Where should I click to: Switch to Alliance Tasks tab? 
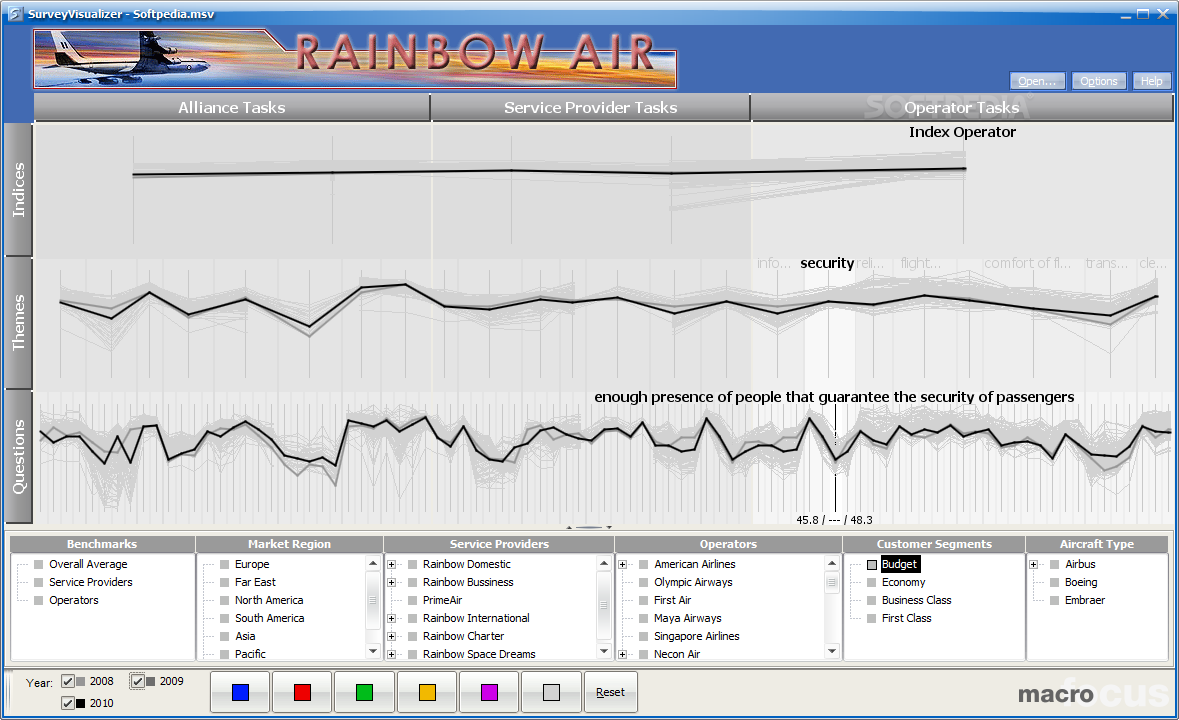click(x=232, y=107)
